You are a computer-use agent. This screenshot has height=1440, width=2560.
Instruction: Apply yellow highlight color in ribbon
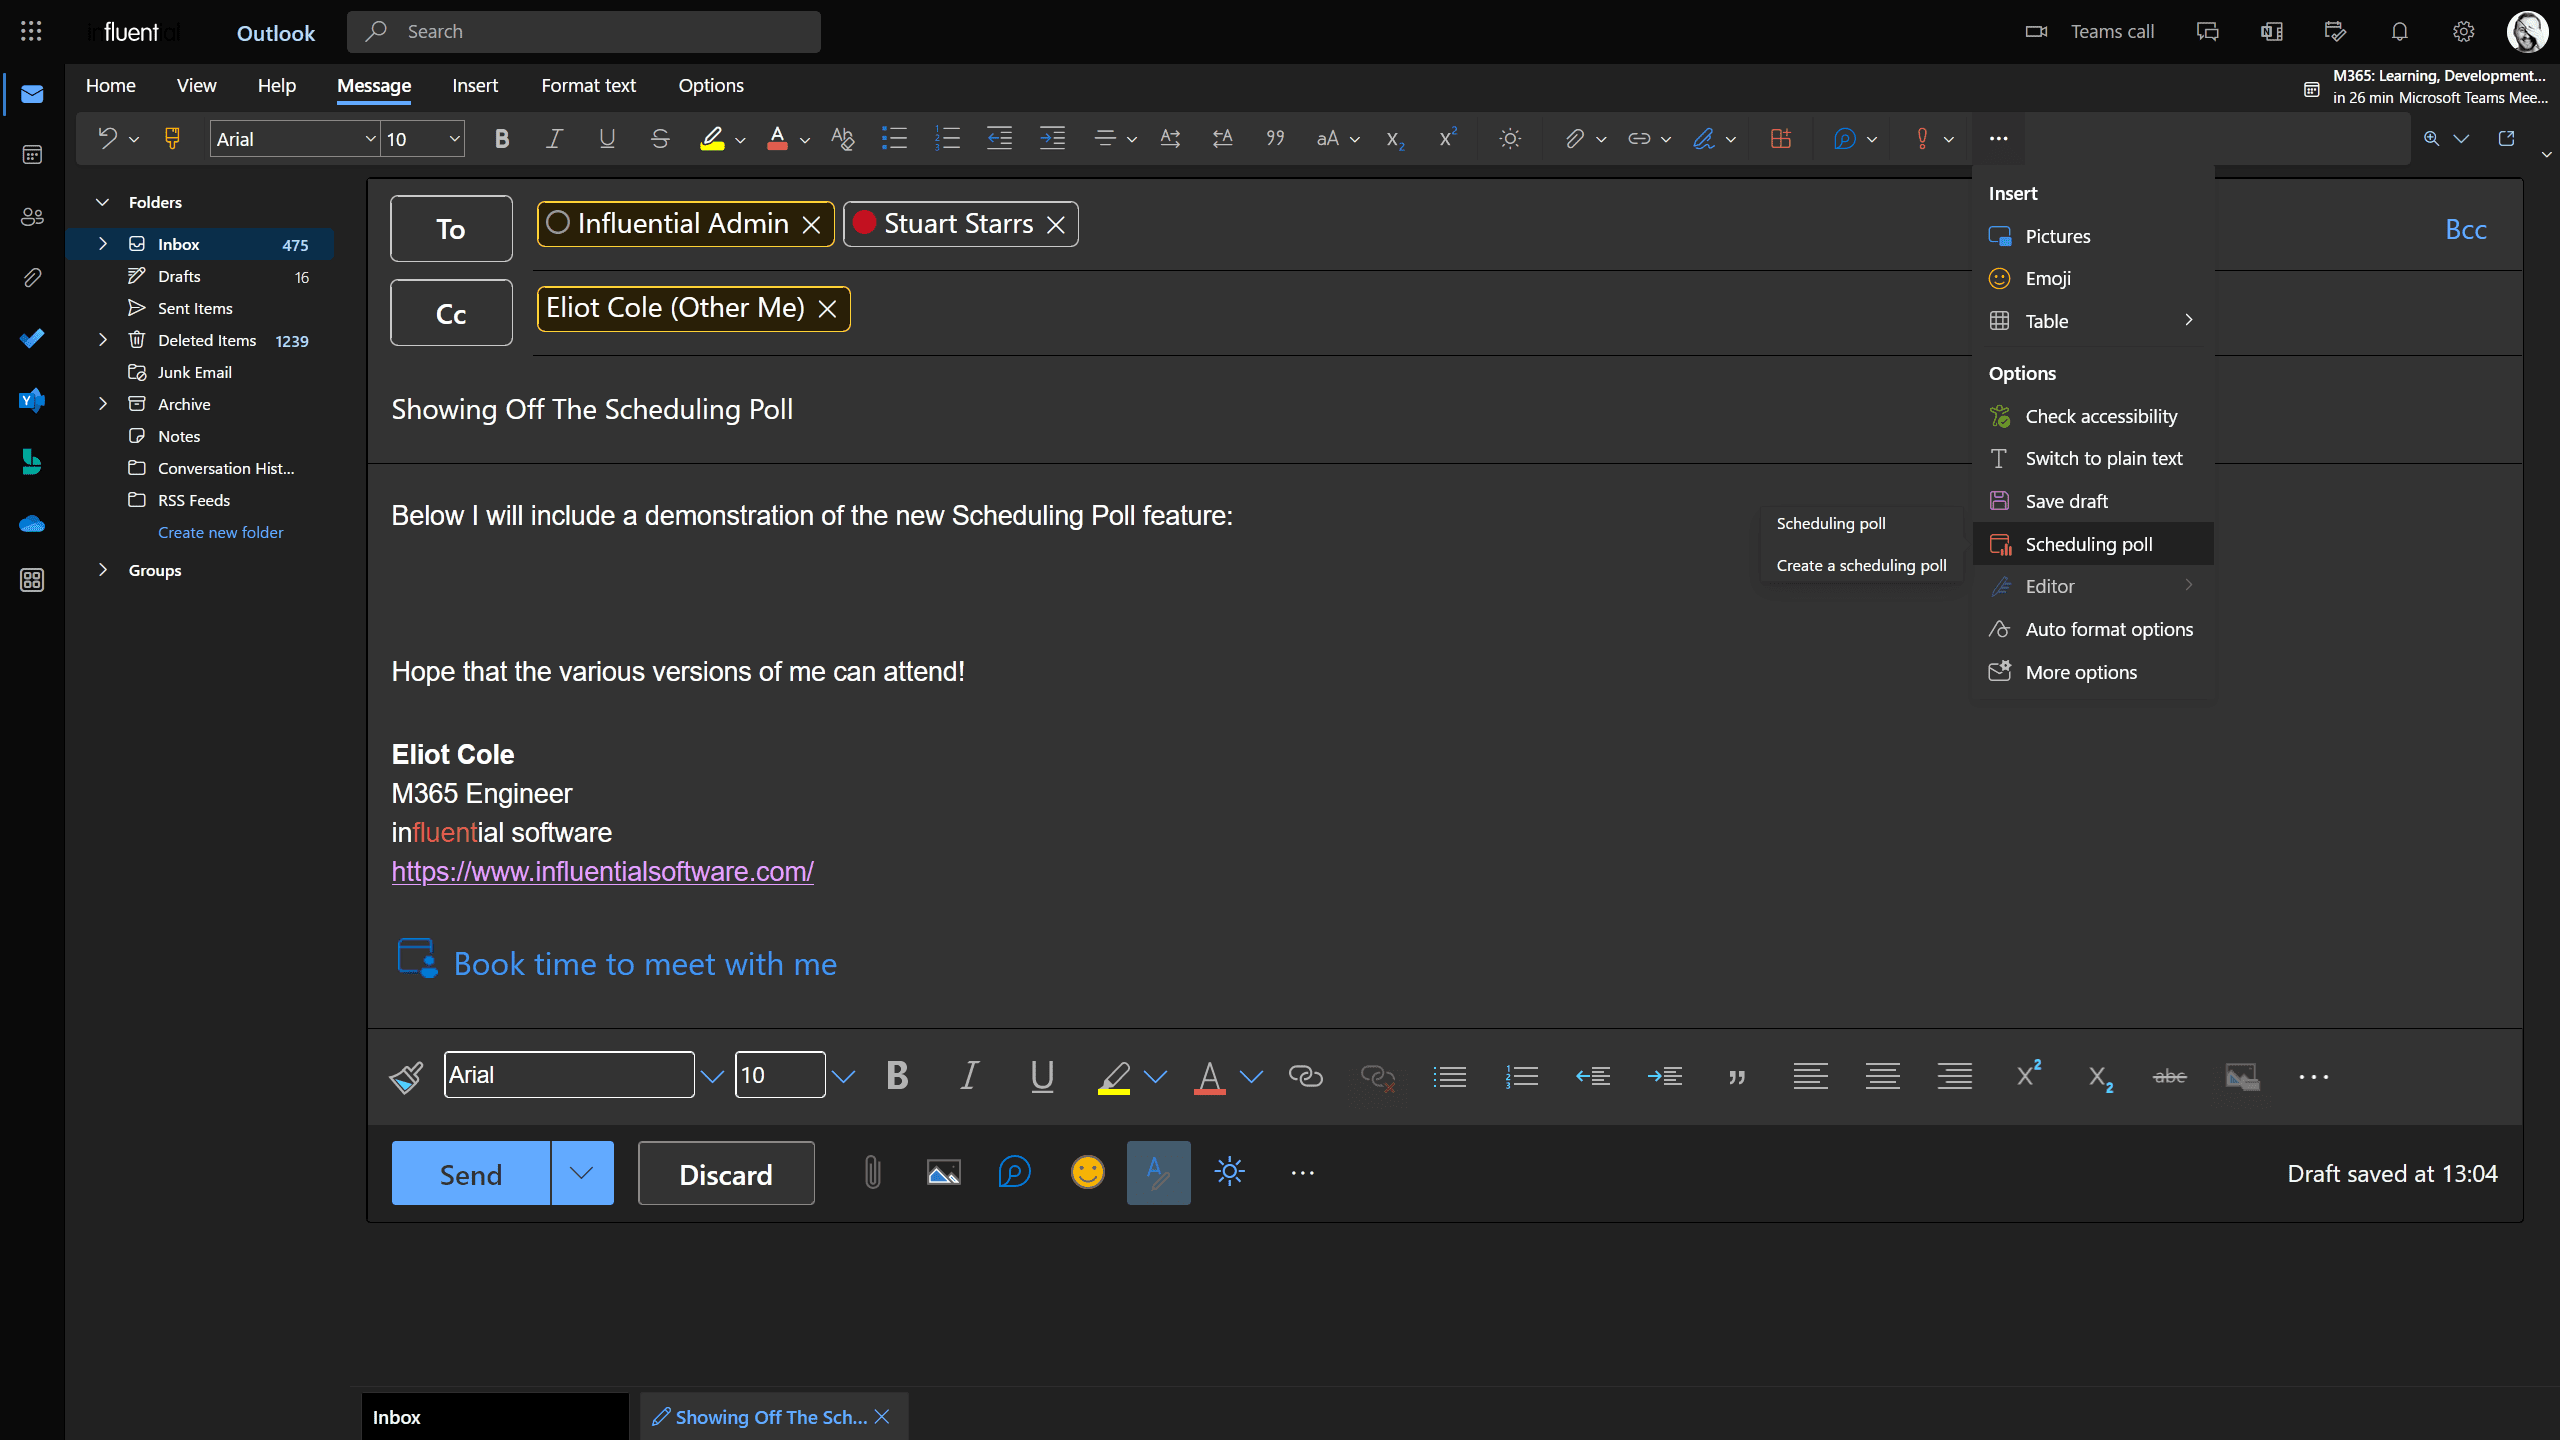[711, 138]
